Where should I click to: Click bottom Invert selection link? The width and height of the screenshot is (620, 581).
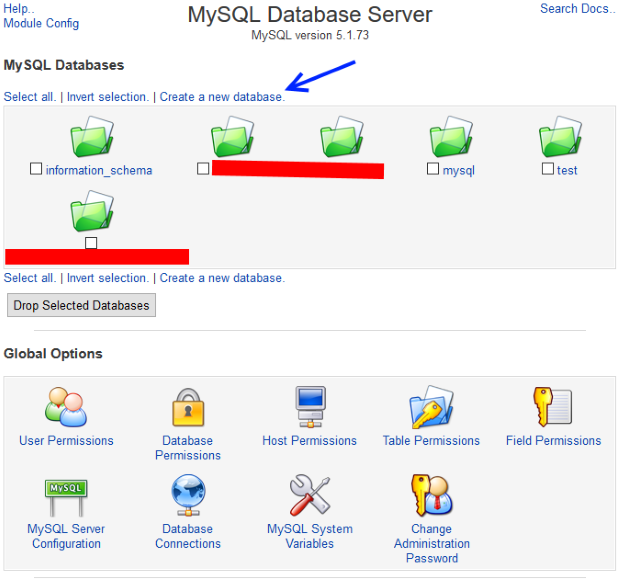point(108,278)
